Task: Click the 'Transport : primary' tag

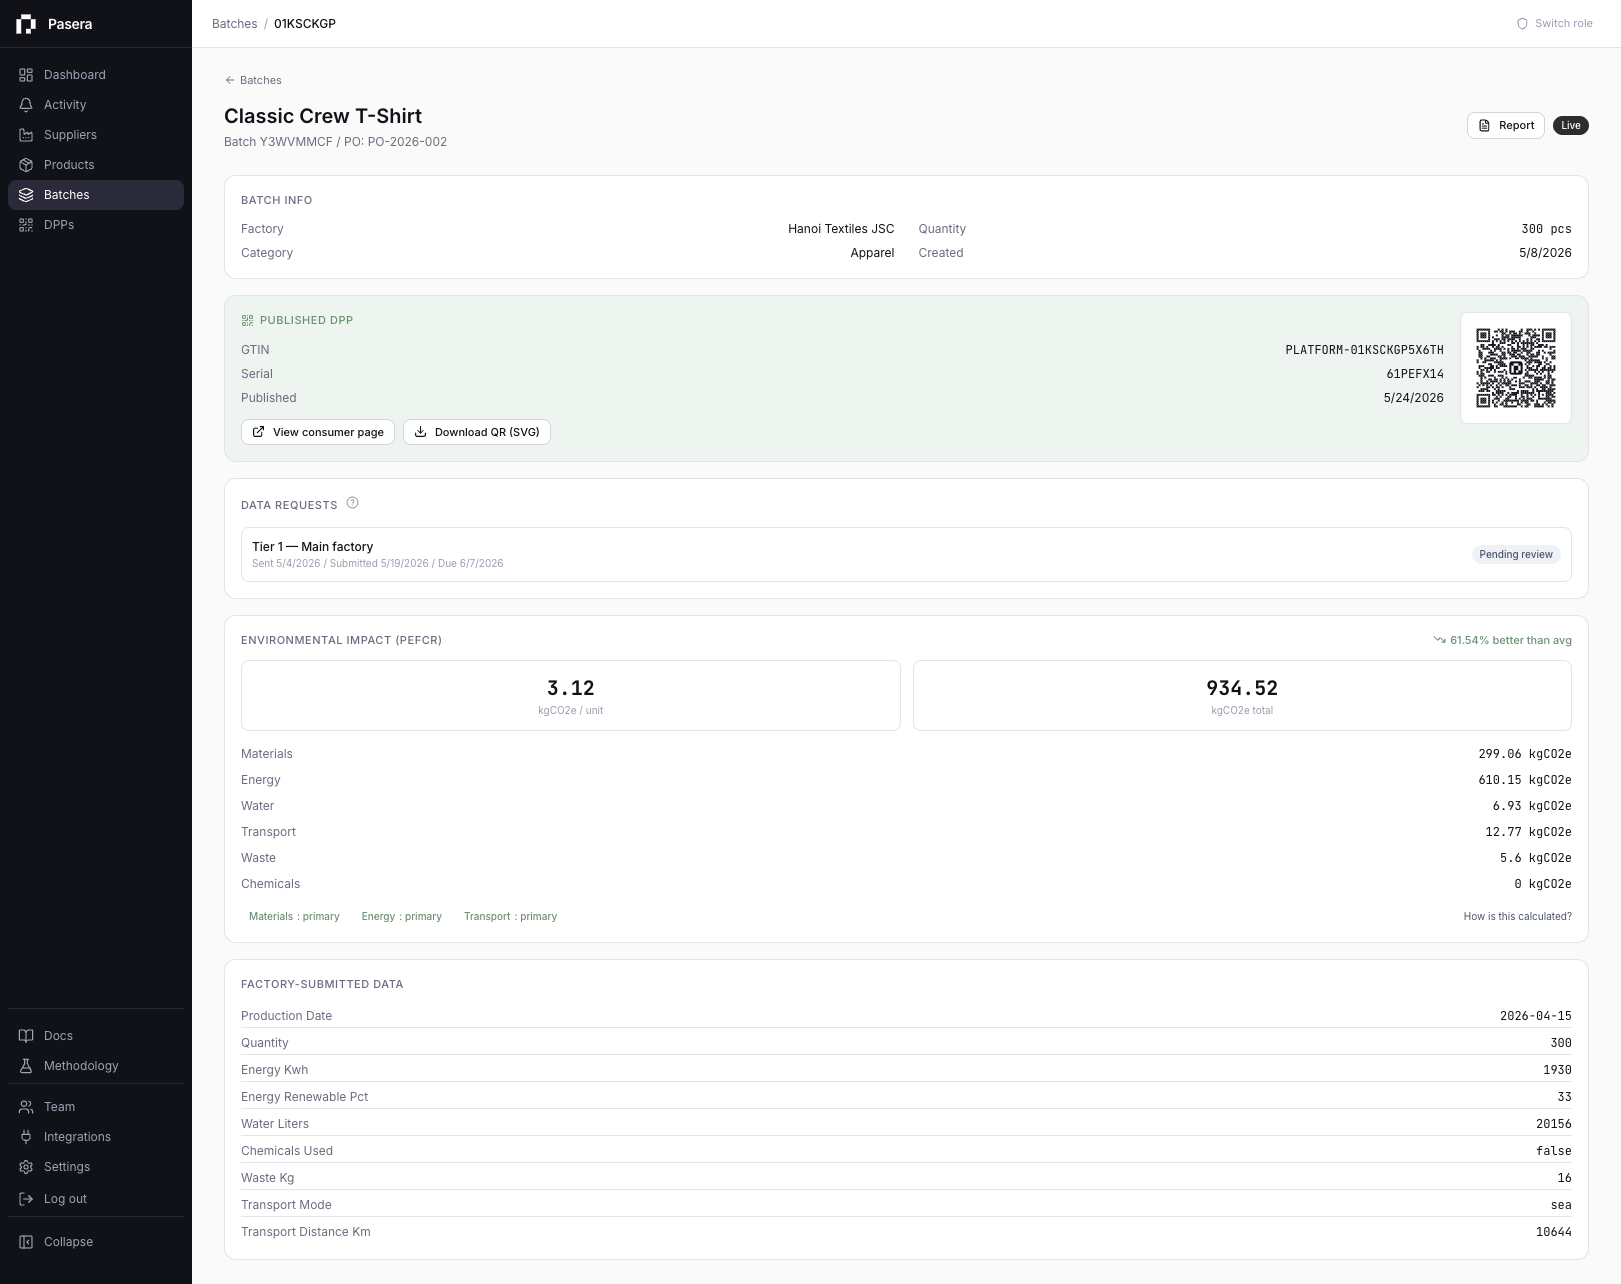Action: pos(510,917)
